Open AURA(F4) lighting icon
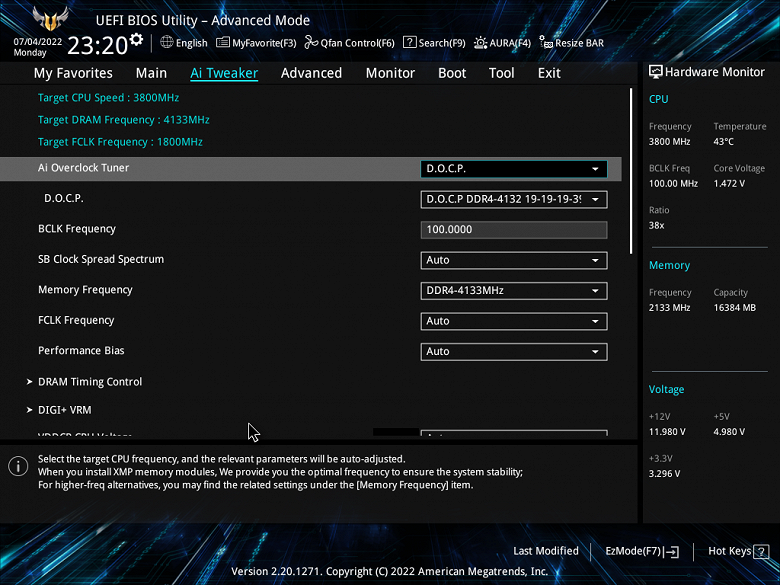Image resolution: width=780 pixels, height=585 pixels. click(480, 43)
